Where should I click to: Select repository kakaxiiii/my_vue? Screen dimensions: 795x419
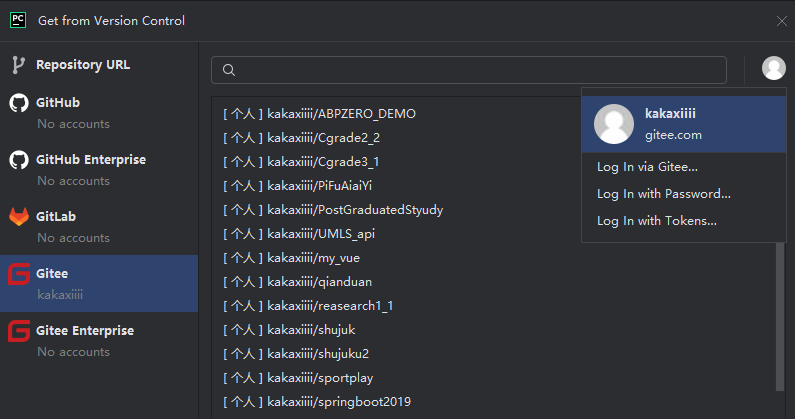[x=292, y=258]
